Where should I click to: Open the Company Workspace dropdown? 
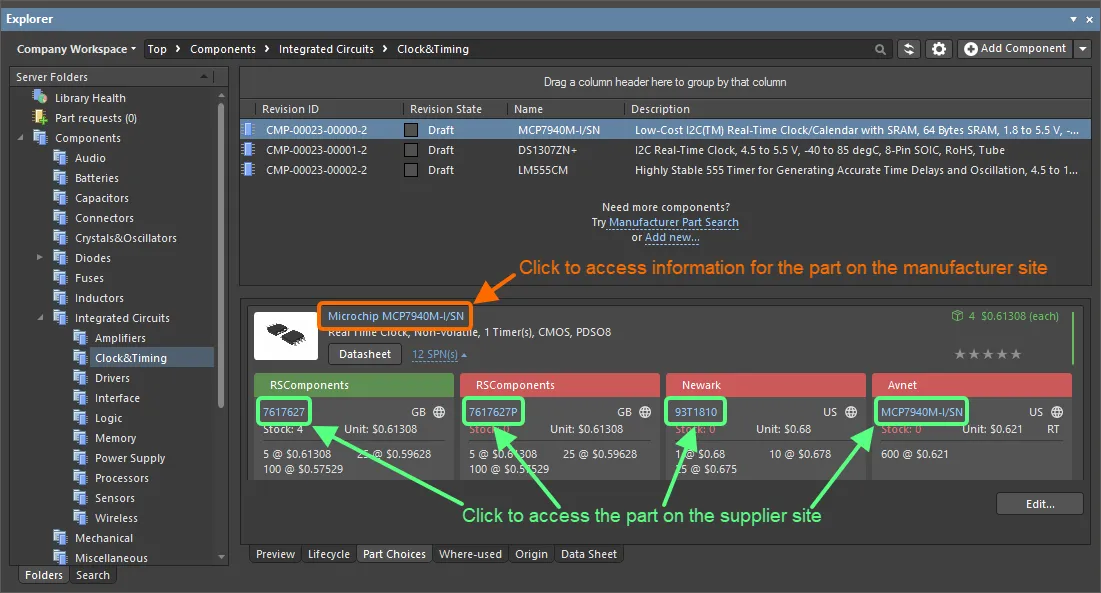point(76,49)
